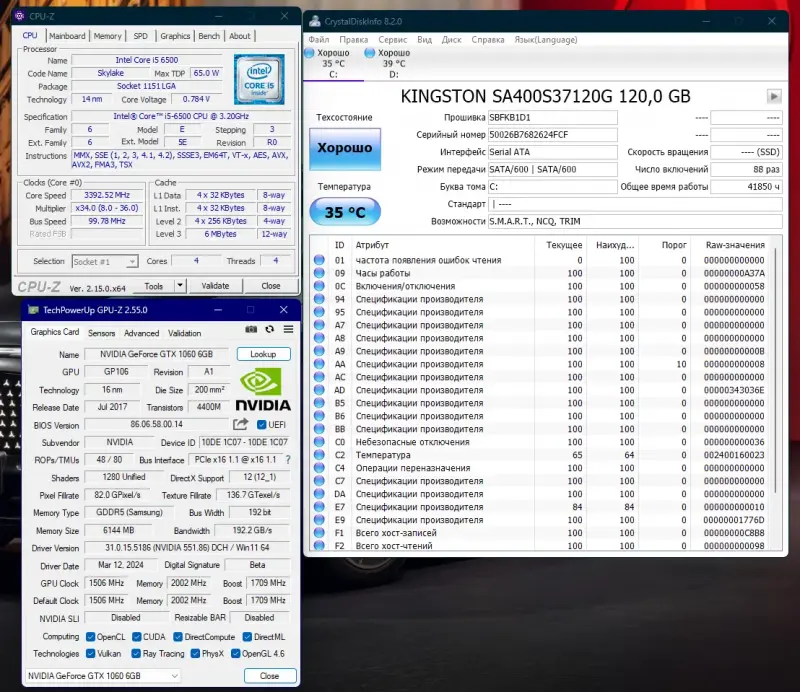Toggle the DirectCompute checkbox
The image size is (800, 692).
click(178, 637)
